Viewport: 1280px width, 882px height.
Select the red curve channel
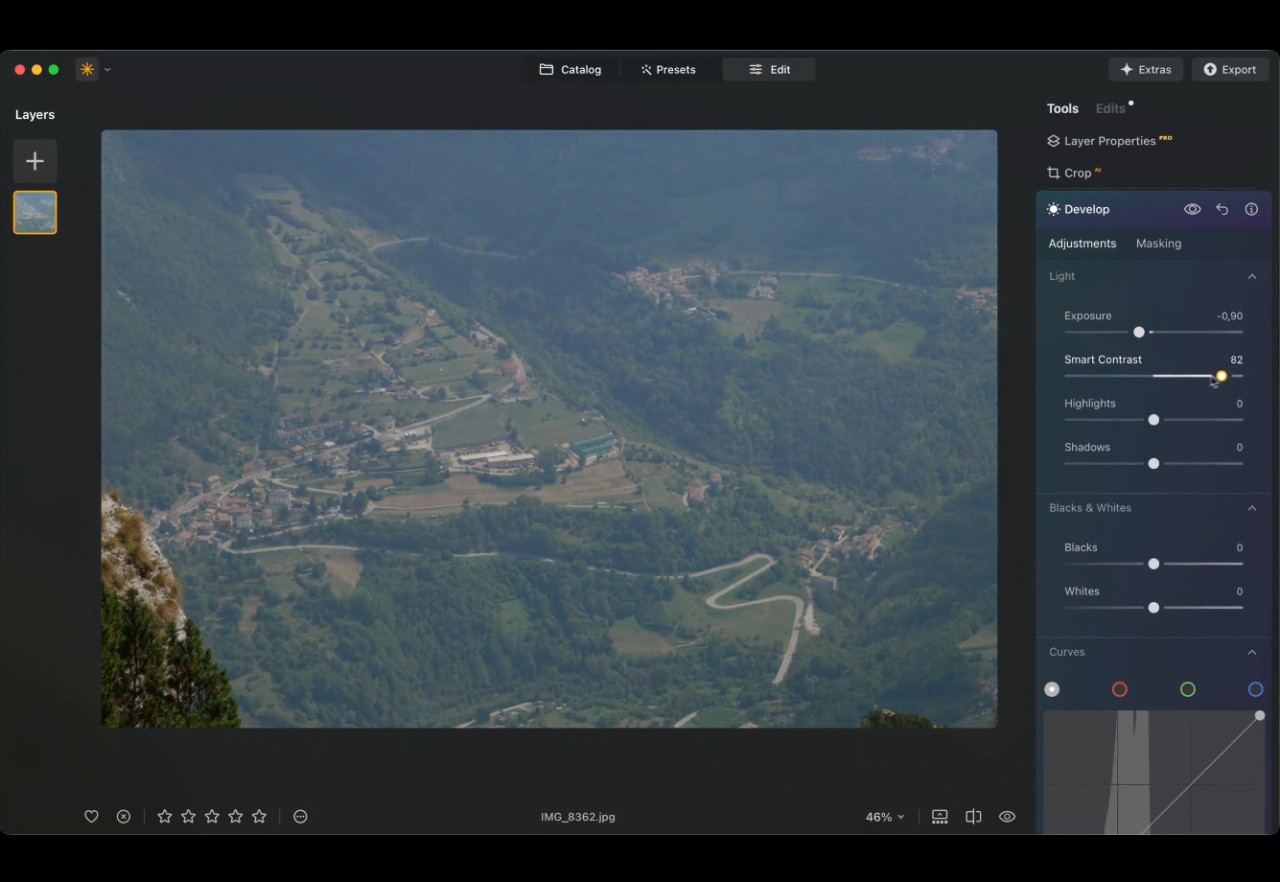[x=1119, y=689]
